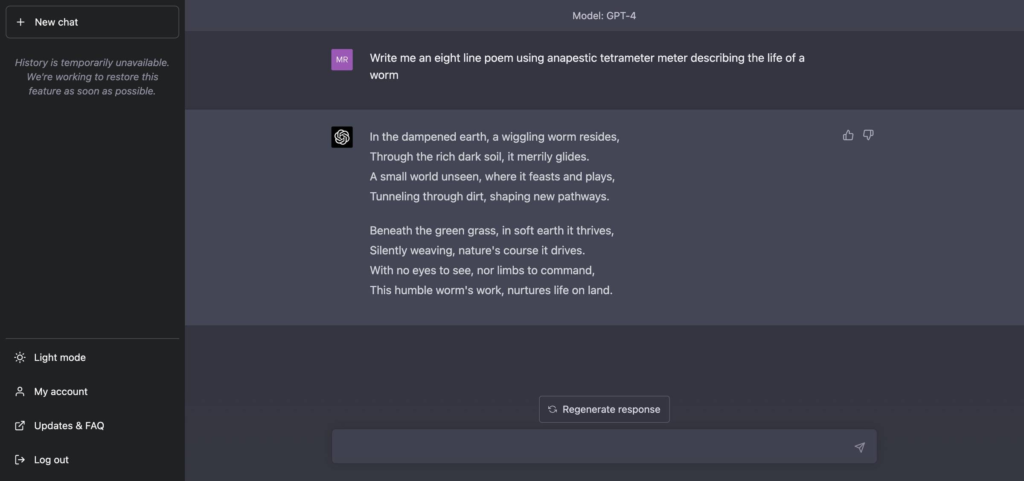The height and width of the screenshot is (481, 1024).
Task: Click the external link icon beside Updates & FAQ
Action: point(20,426)
